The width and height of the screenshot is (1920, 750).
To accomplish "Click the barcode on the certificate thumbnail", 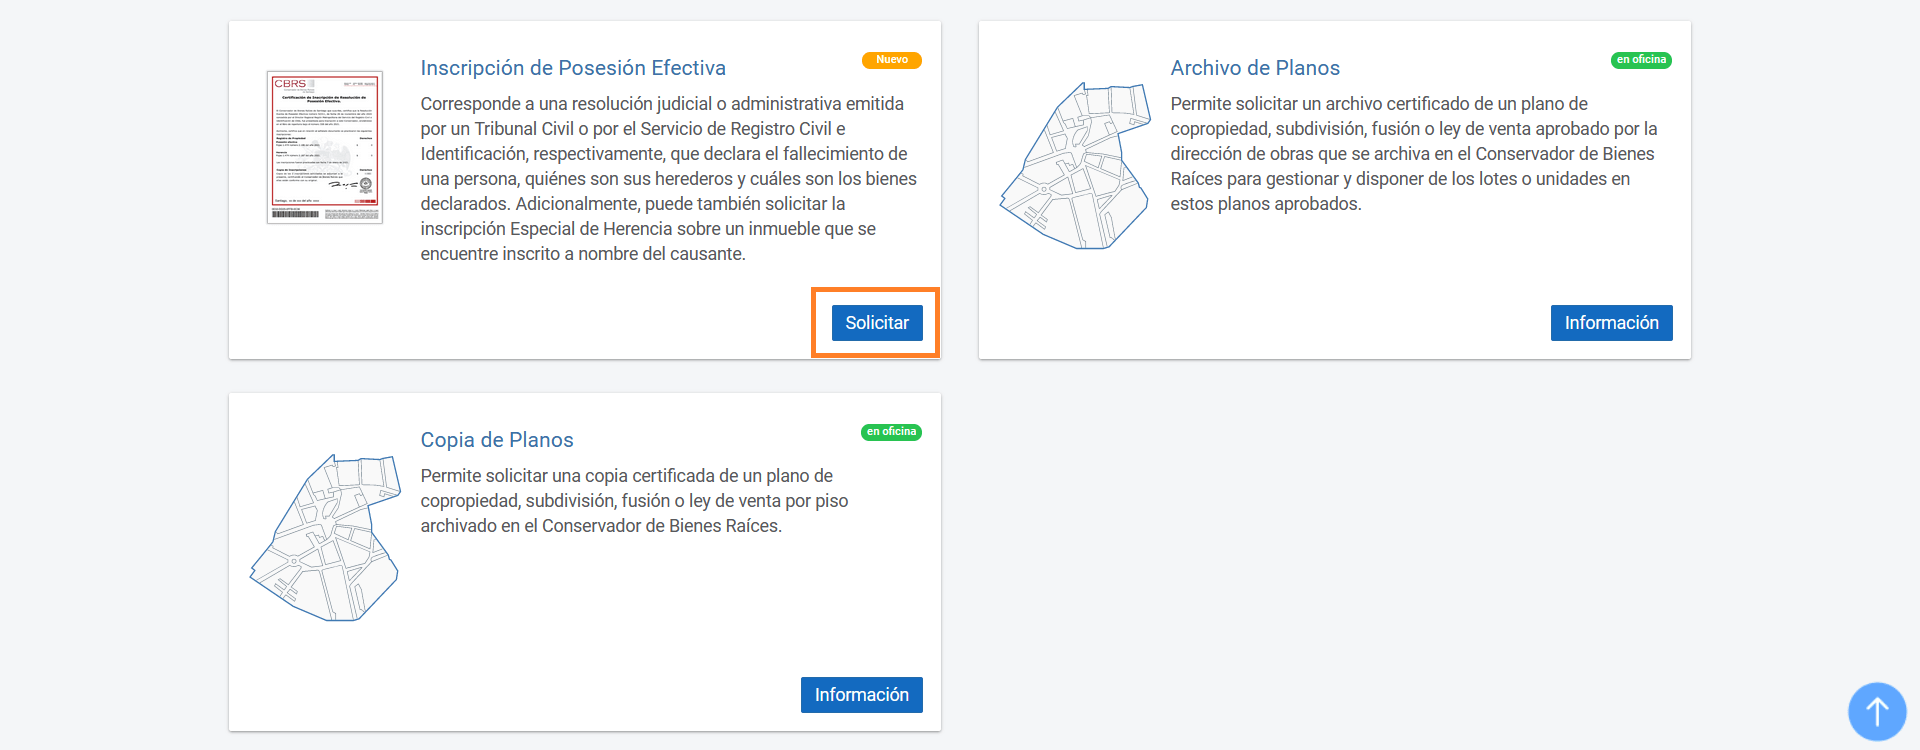I will click(x=296, y=214).
